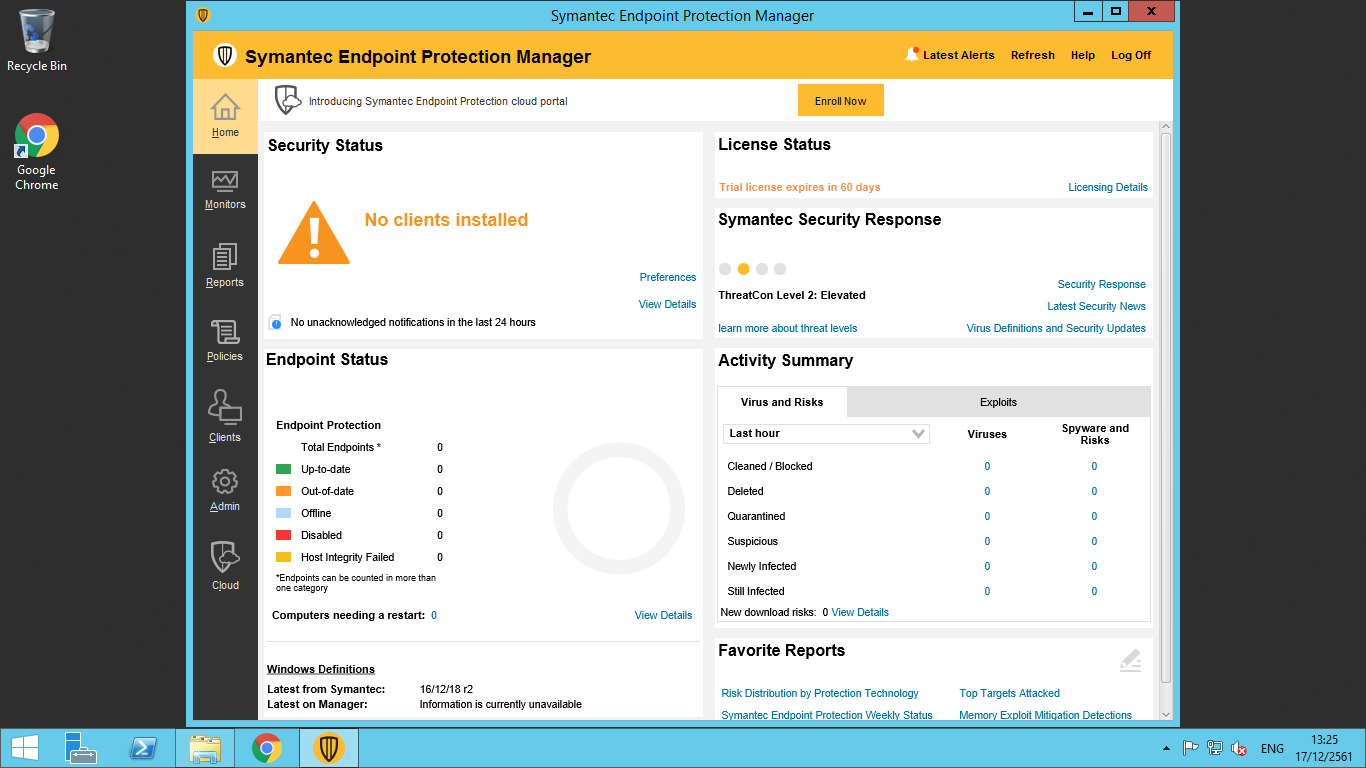Viewport: 1366px width, 768px height.
Task: Edit Favorite Reports with pencil icon
Action: click(1130, 660)
